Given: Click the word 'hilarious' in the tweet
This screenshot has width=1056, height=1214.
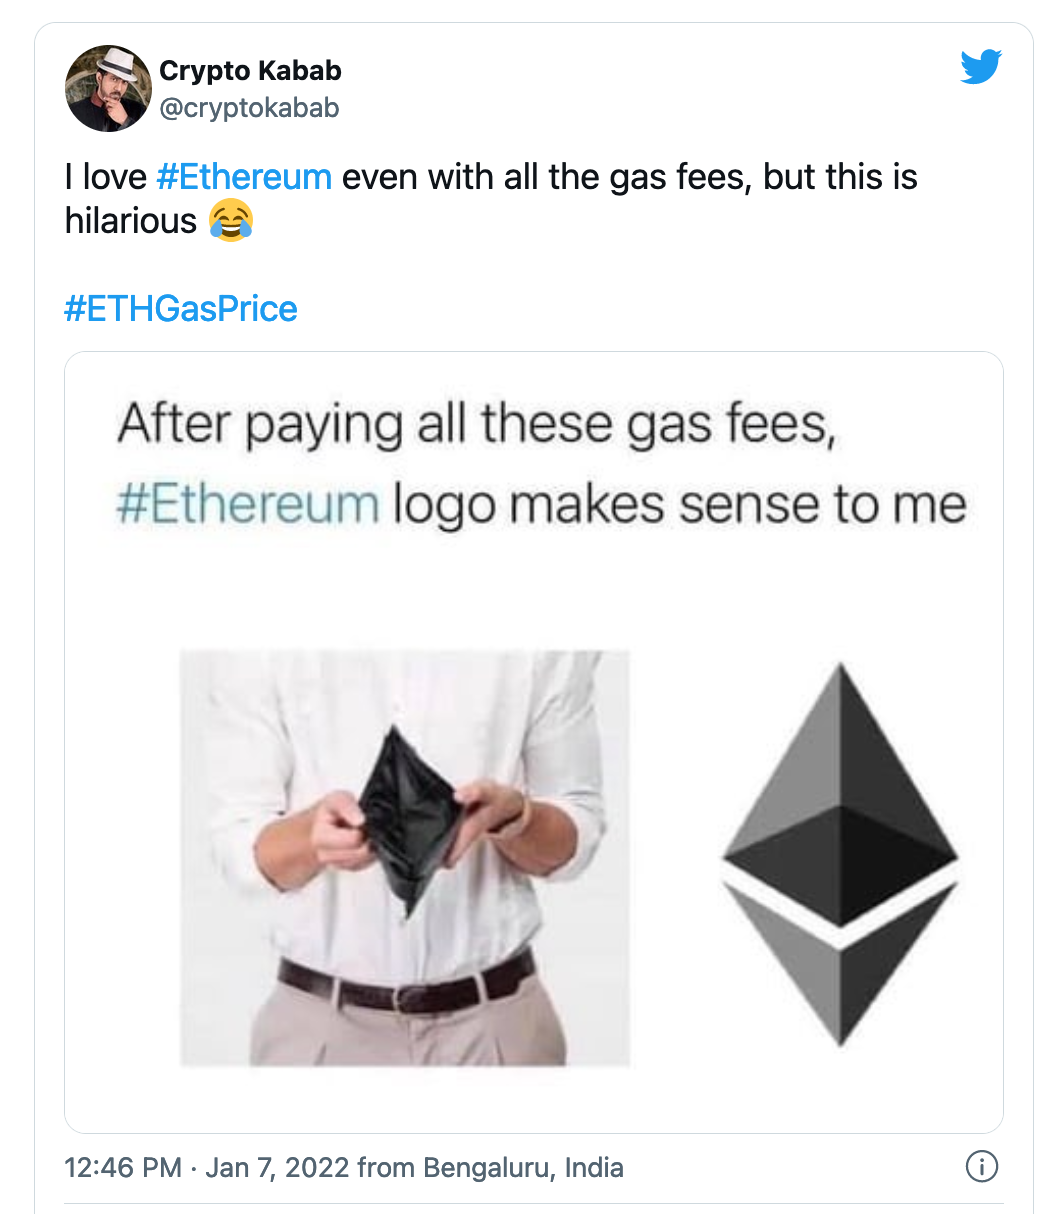Looking at the screenshot, I should (x=131, y=221).
